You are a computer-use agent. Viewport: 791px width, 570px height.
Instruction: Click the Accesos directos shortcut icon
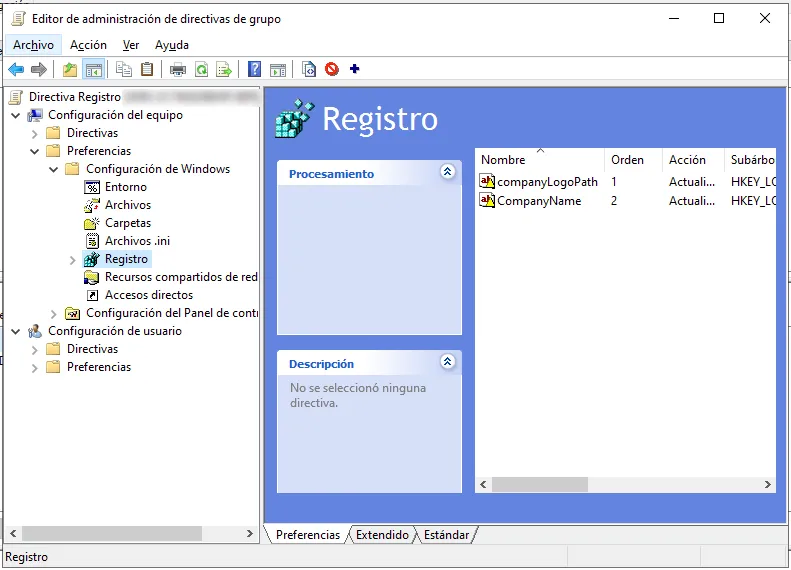(x=92, y=295)
